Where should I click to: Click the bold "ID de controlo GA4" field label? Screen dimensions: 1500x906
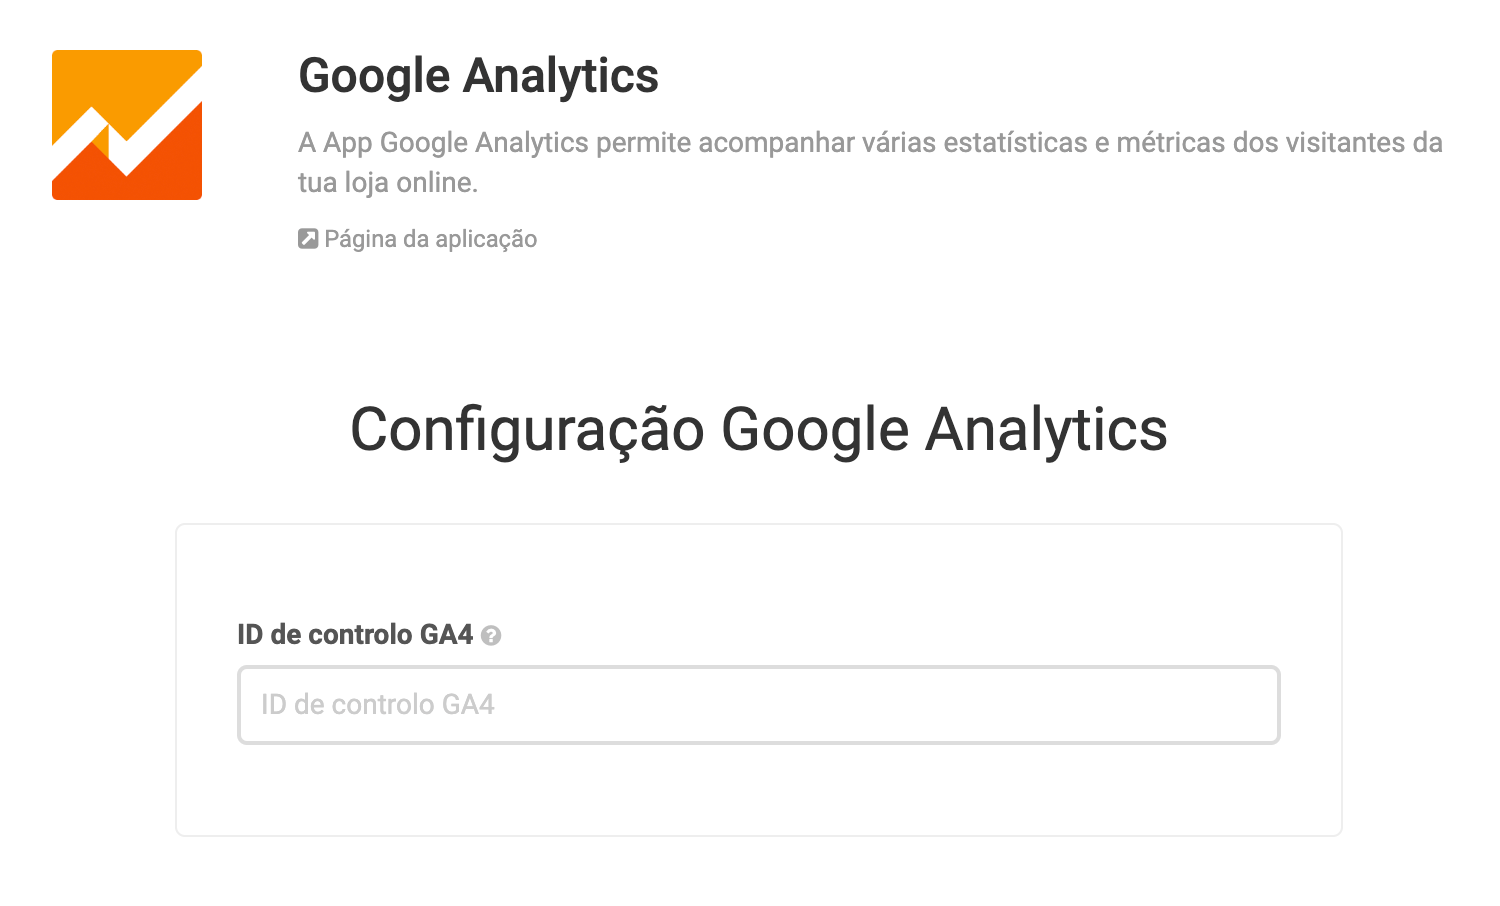pyautogui.click(x=354, y=635)
